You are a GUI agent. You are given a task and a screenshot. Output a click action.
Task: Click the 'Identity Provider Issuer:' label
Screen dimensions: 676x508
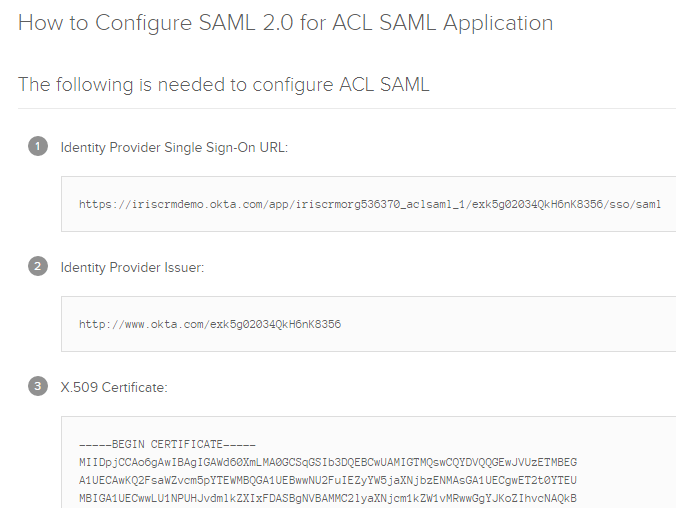tap(132, 267)
